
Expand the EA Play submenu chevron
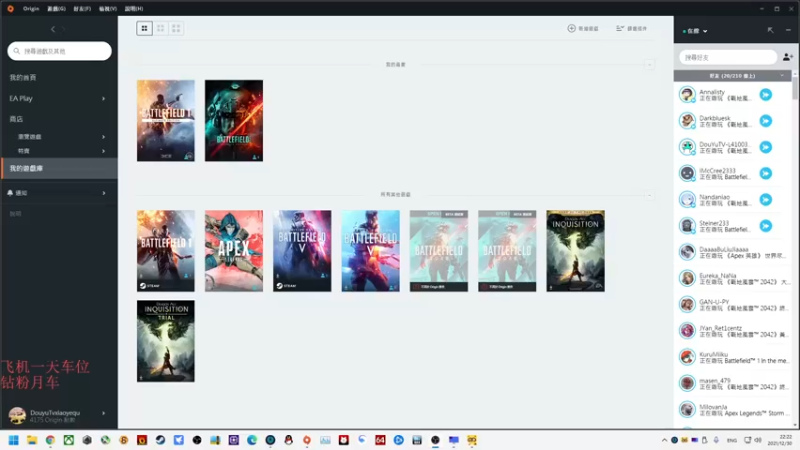[104, 98]
